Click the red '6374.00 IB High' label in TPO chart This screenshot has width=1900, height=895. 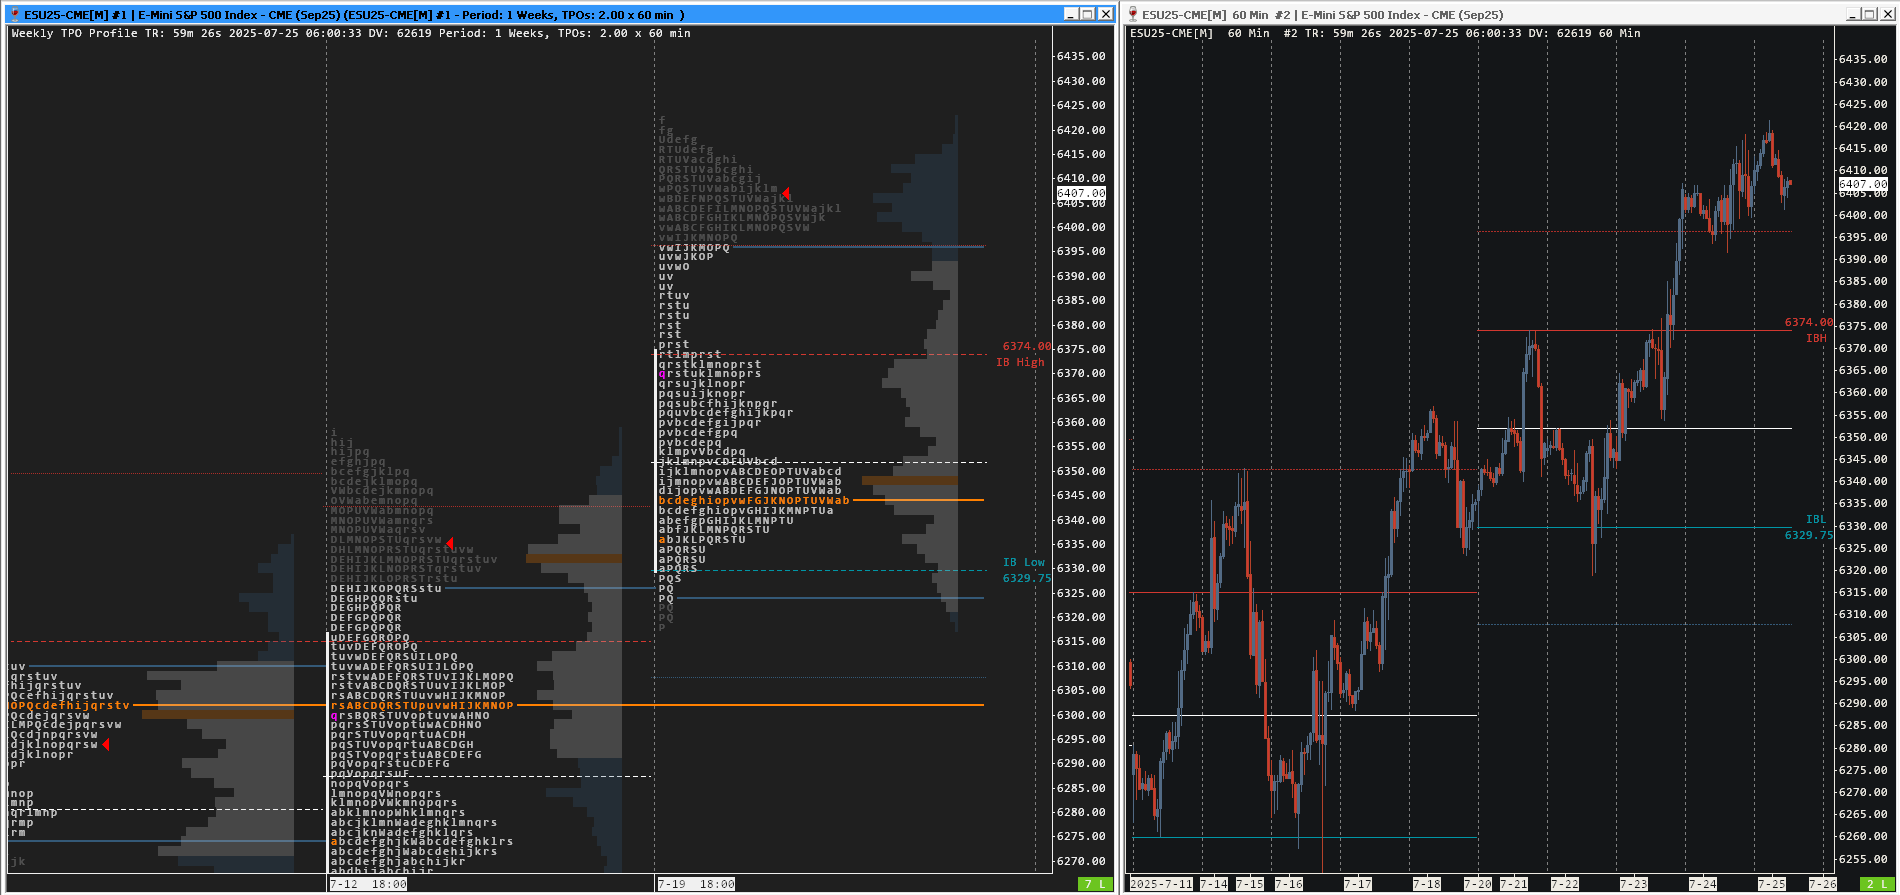1024,354
